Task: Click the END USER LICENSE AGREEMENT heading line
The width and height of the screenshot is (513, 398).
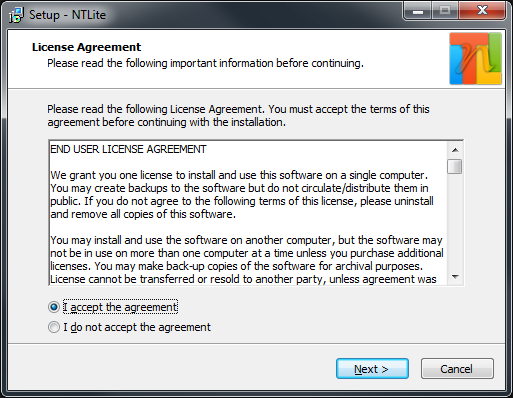Action: pyautogui.click(x=128, y=149)
